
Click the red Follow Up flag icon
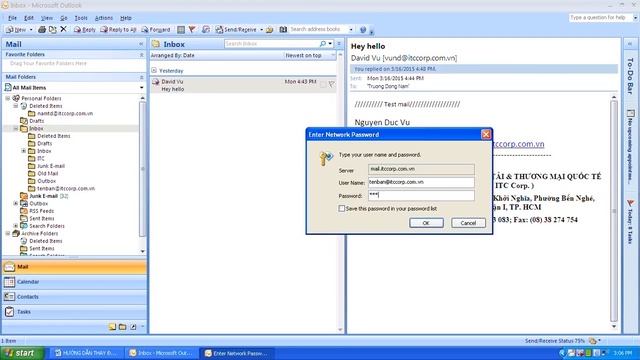(x=192, y=29)
